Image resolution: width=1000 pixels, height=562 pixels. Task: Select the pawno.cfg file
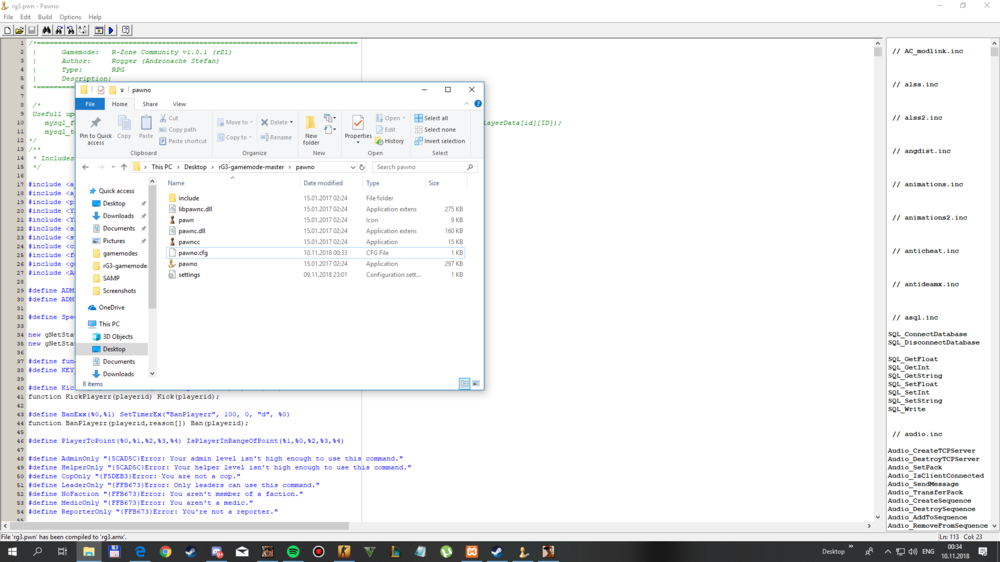pos(315,253)
